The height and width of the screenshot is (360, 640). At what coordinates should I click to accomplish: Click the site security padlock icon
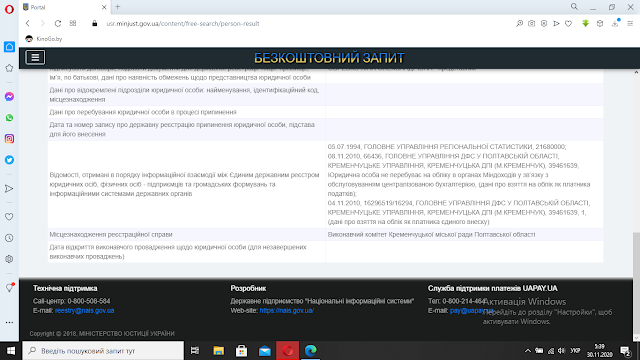click(x=95, y=24)
